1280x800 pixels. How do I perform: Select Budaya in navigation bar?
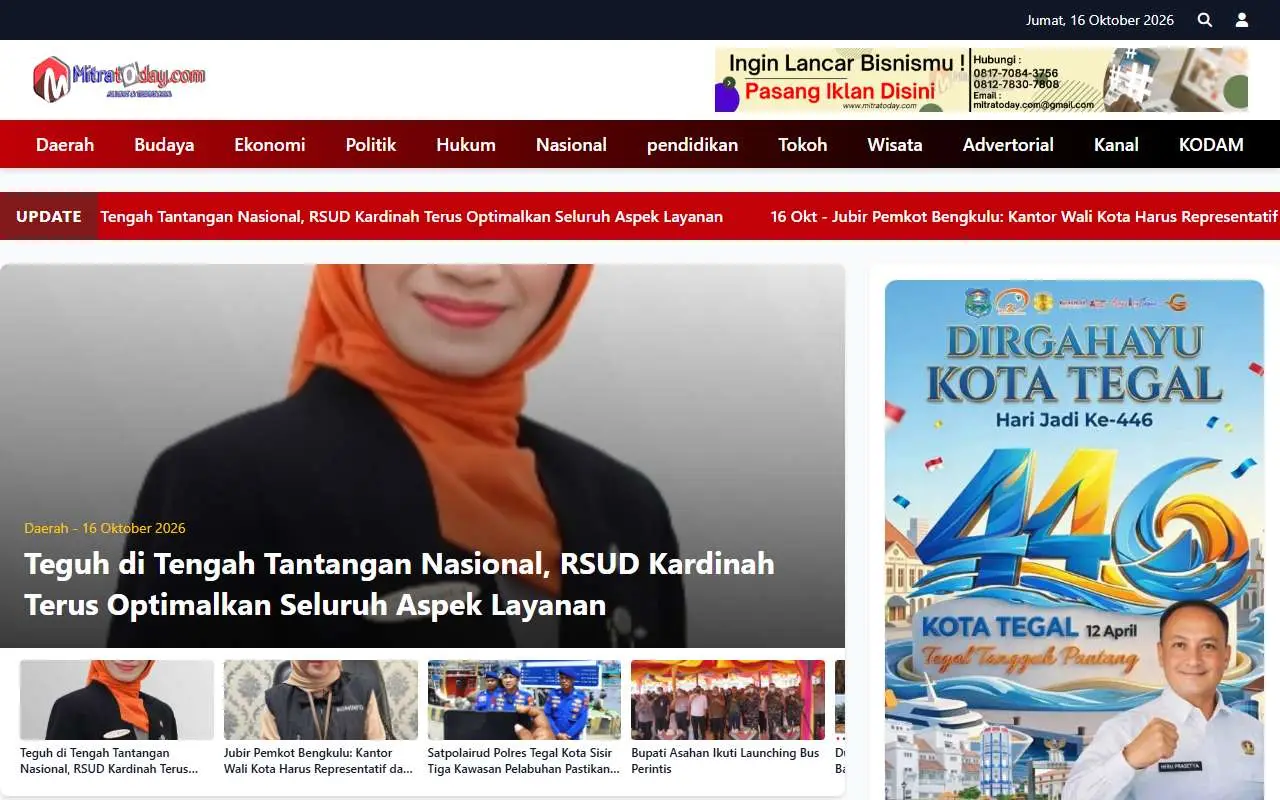[x=164, y=145]
